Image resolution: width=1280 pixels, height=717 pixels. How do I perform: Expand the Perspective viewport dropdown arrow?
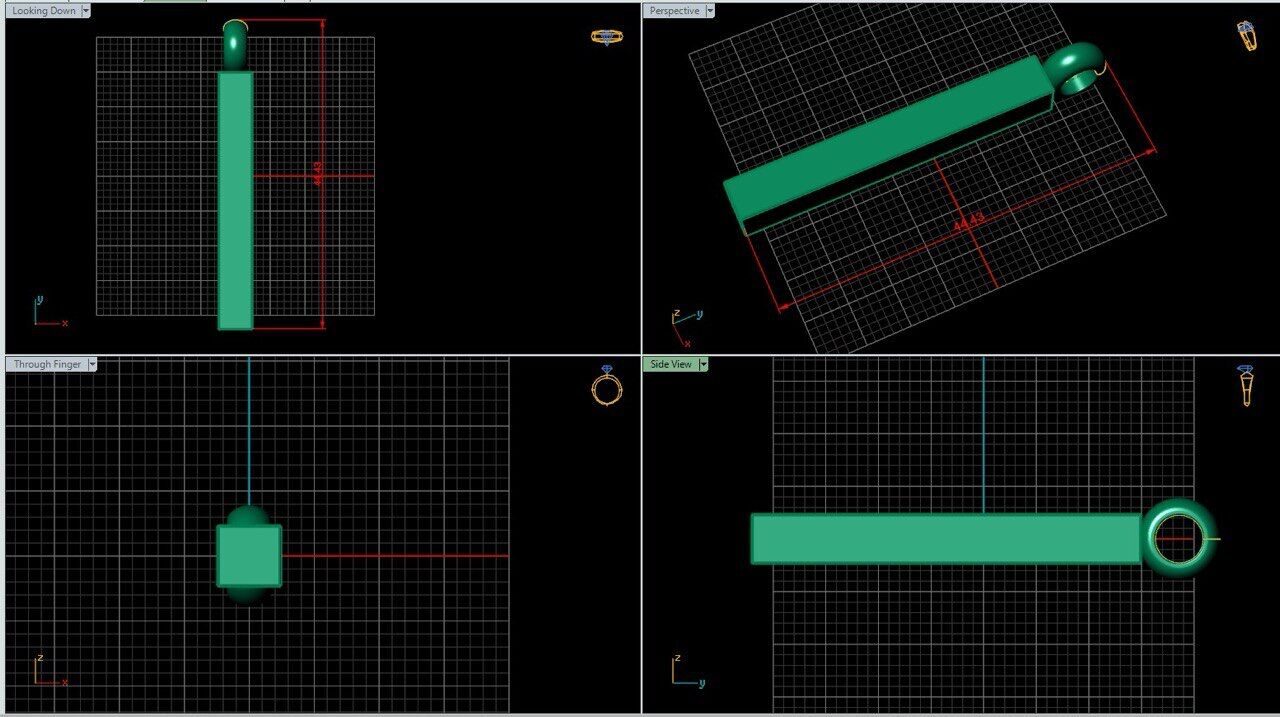[x=709, y=11]
